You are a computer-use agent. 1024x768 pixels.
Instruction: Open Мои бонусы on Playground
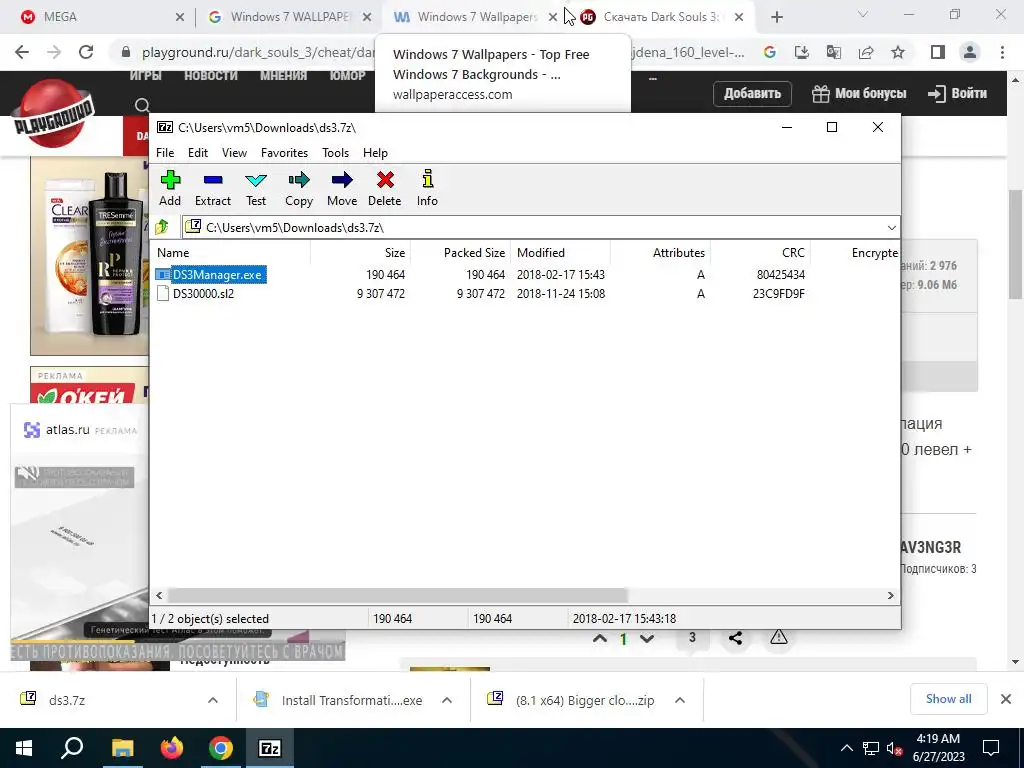pos(859,93)
